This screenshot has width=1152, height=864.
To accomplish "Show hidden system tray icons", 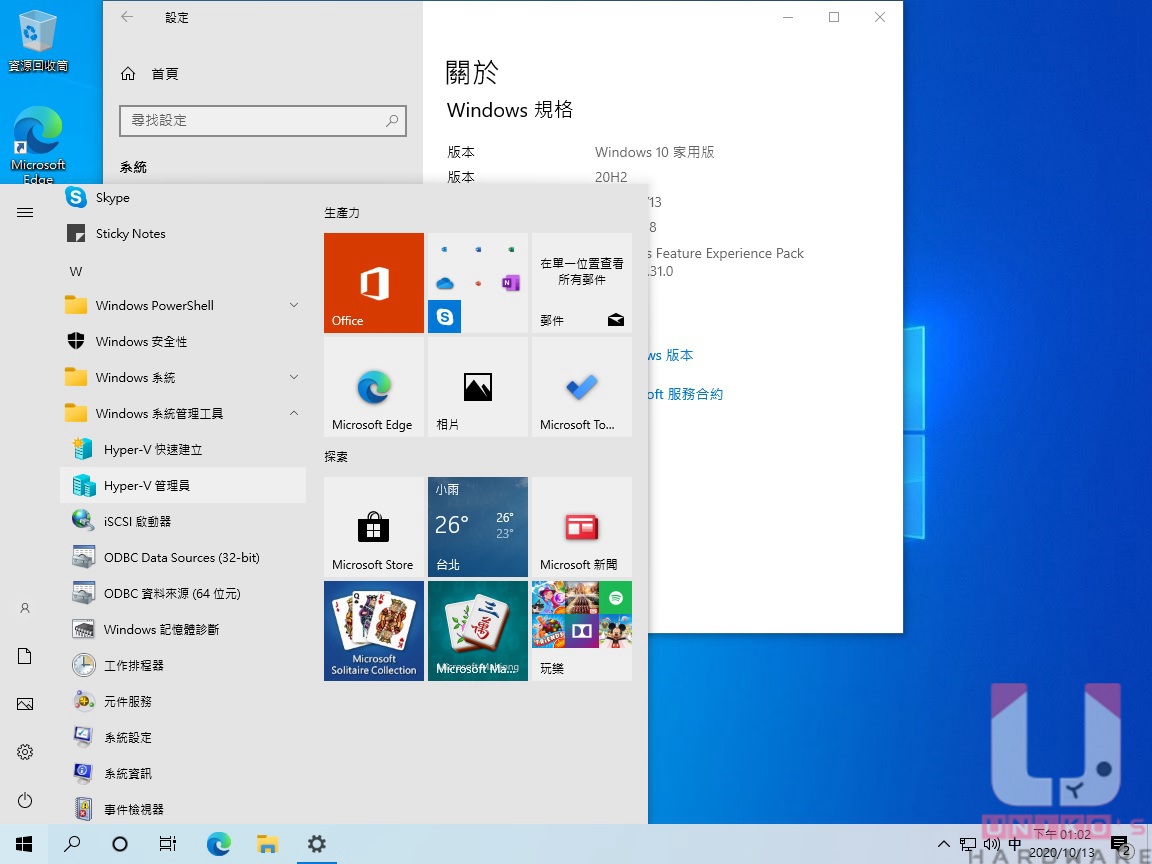I will [x=944, y=844].
